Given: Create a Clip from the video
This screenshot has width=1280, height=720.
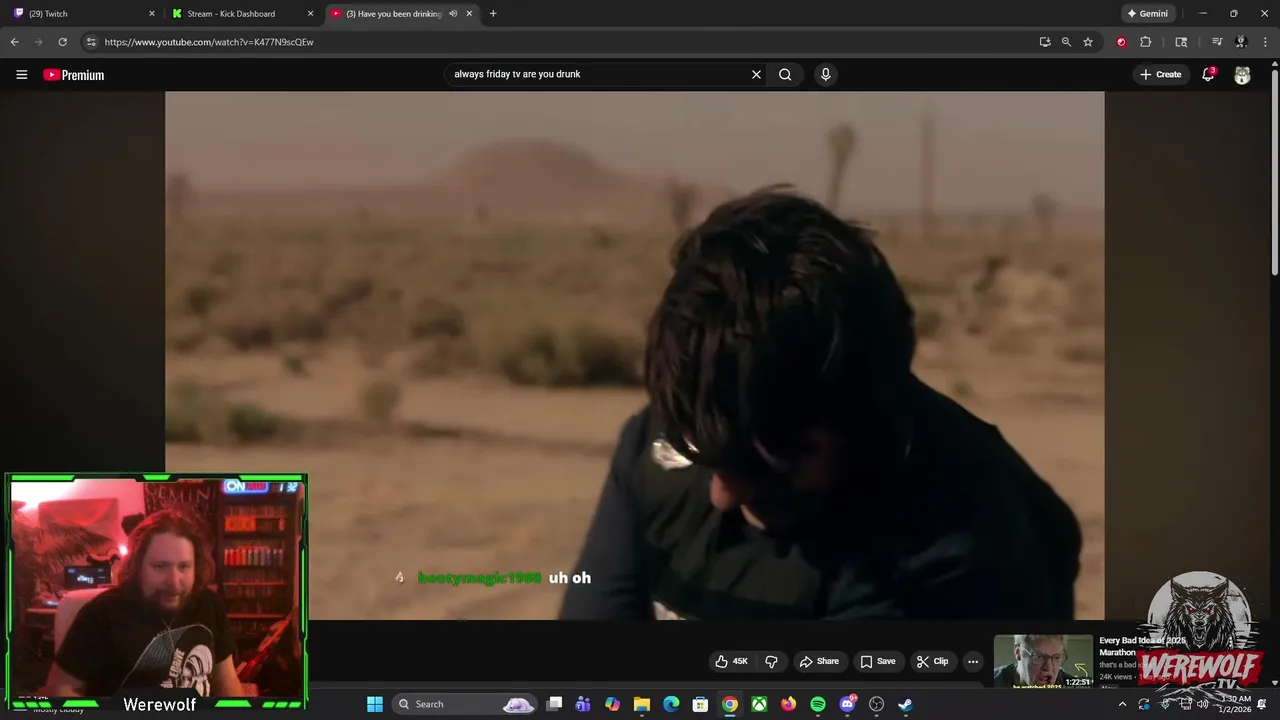Looking at the screenshot, I should coord(932,661).
